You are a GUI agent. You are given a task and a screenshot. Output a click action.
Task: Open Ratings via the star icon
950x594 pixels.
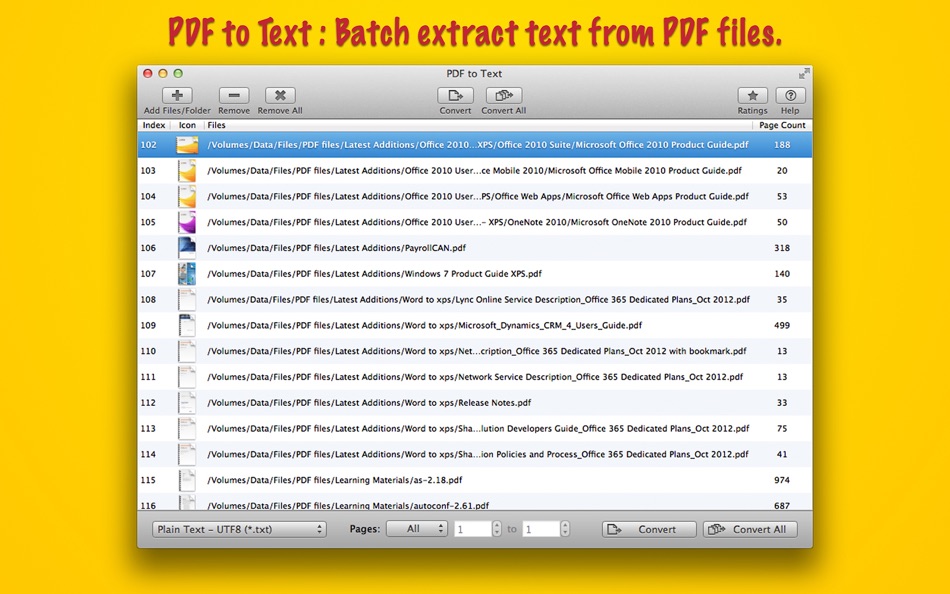(752, 95)
